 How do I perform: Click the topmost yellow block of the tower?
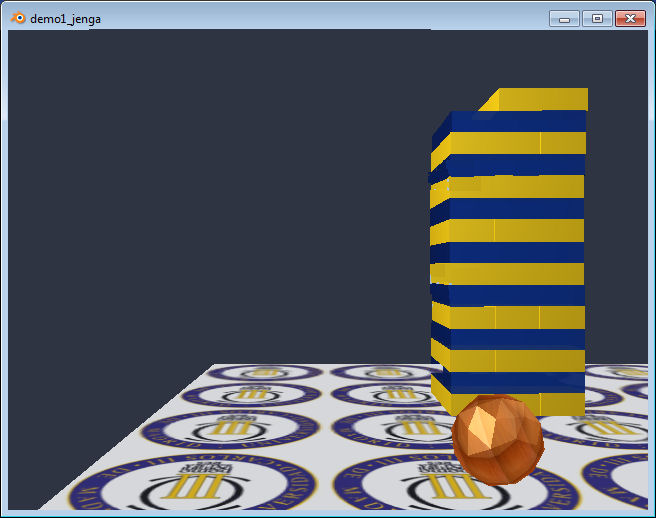(534, 99)
